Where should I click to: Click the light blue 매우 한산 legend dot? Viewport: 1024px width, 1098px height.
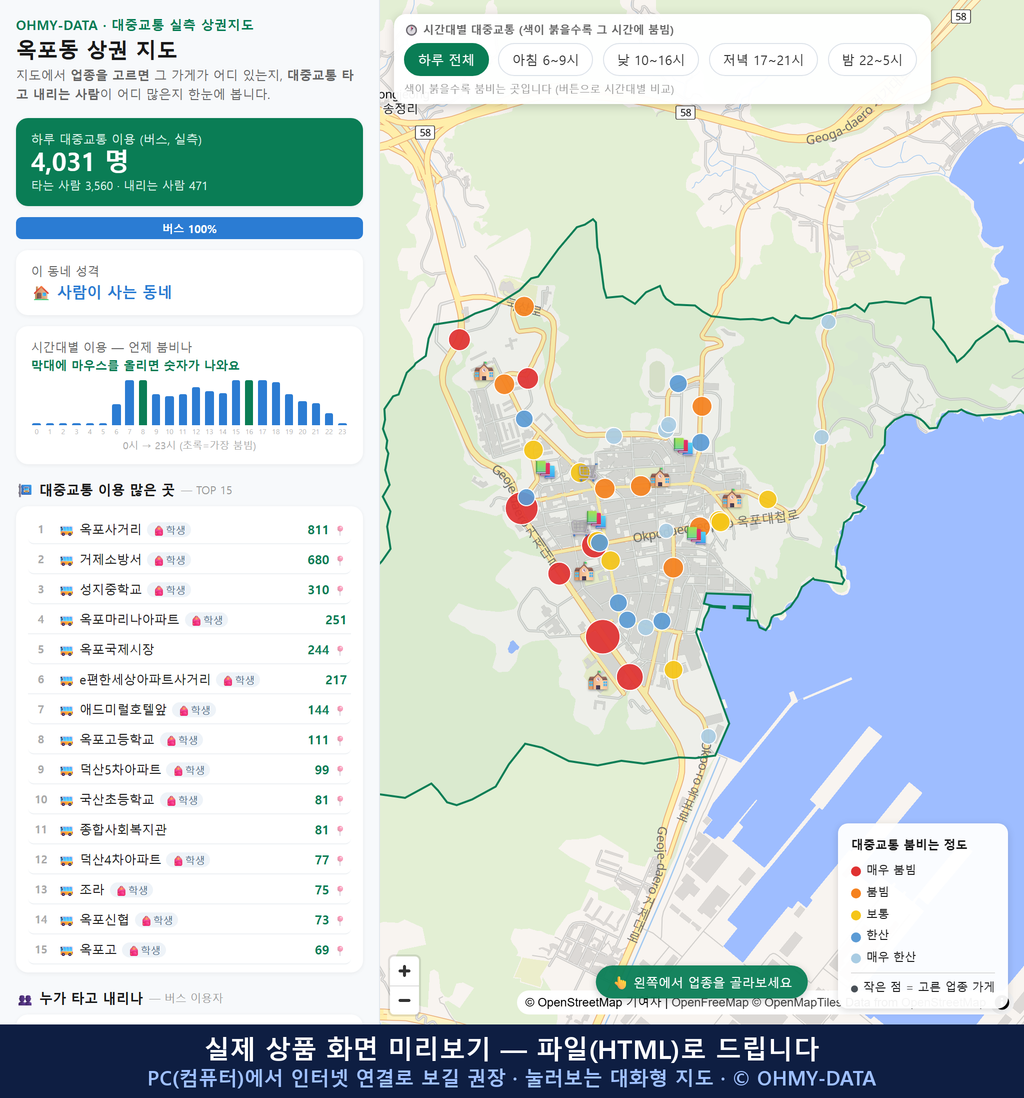[x=855, y=959]
